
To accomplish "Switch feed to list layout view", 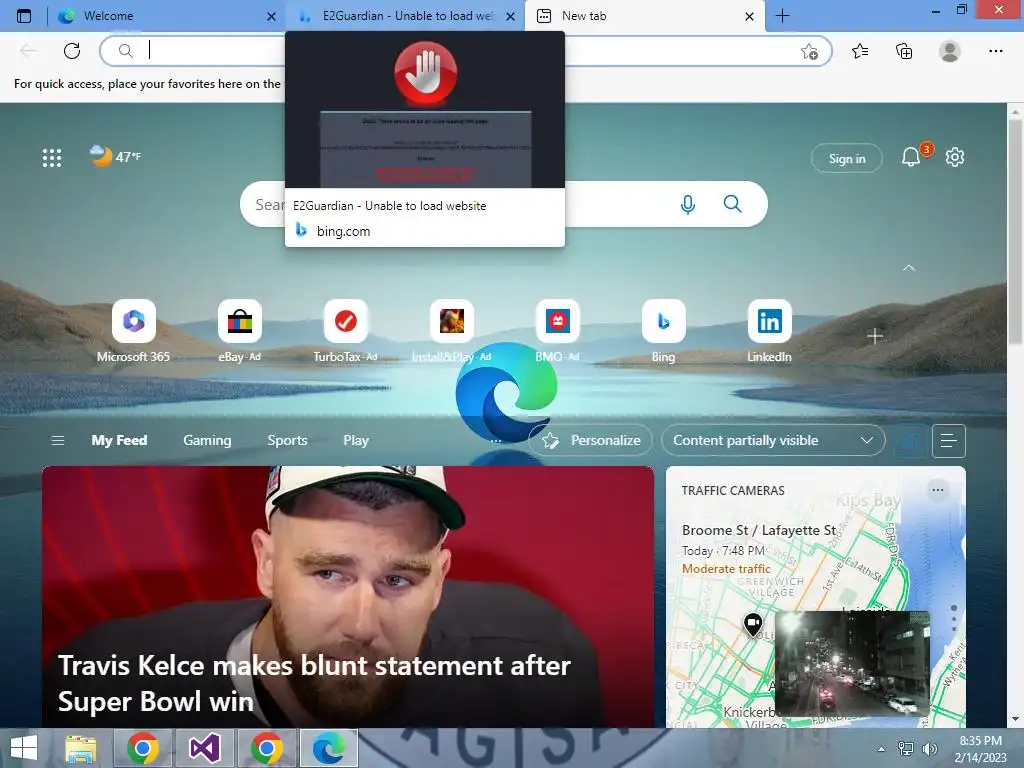I will point(949,441).
